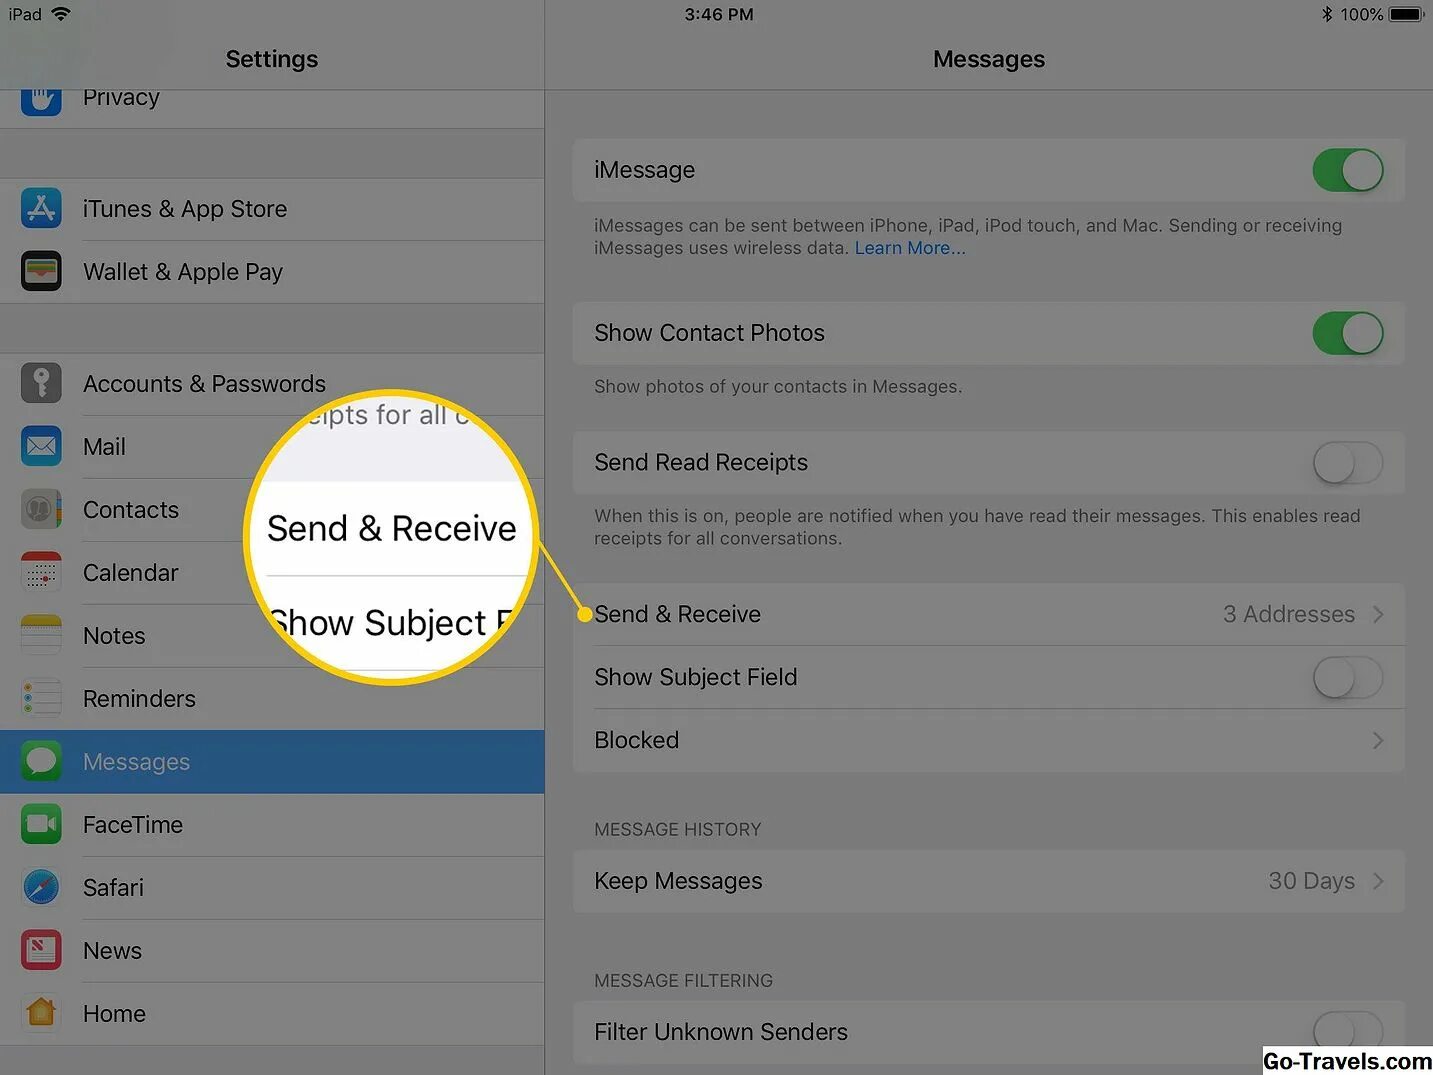The image size is (1433, 1075).
Task: Select News in the sidebar
Action: tap(272, 951)
